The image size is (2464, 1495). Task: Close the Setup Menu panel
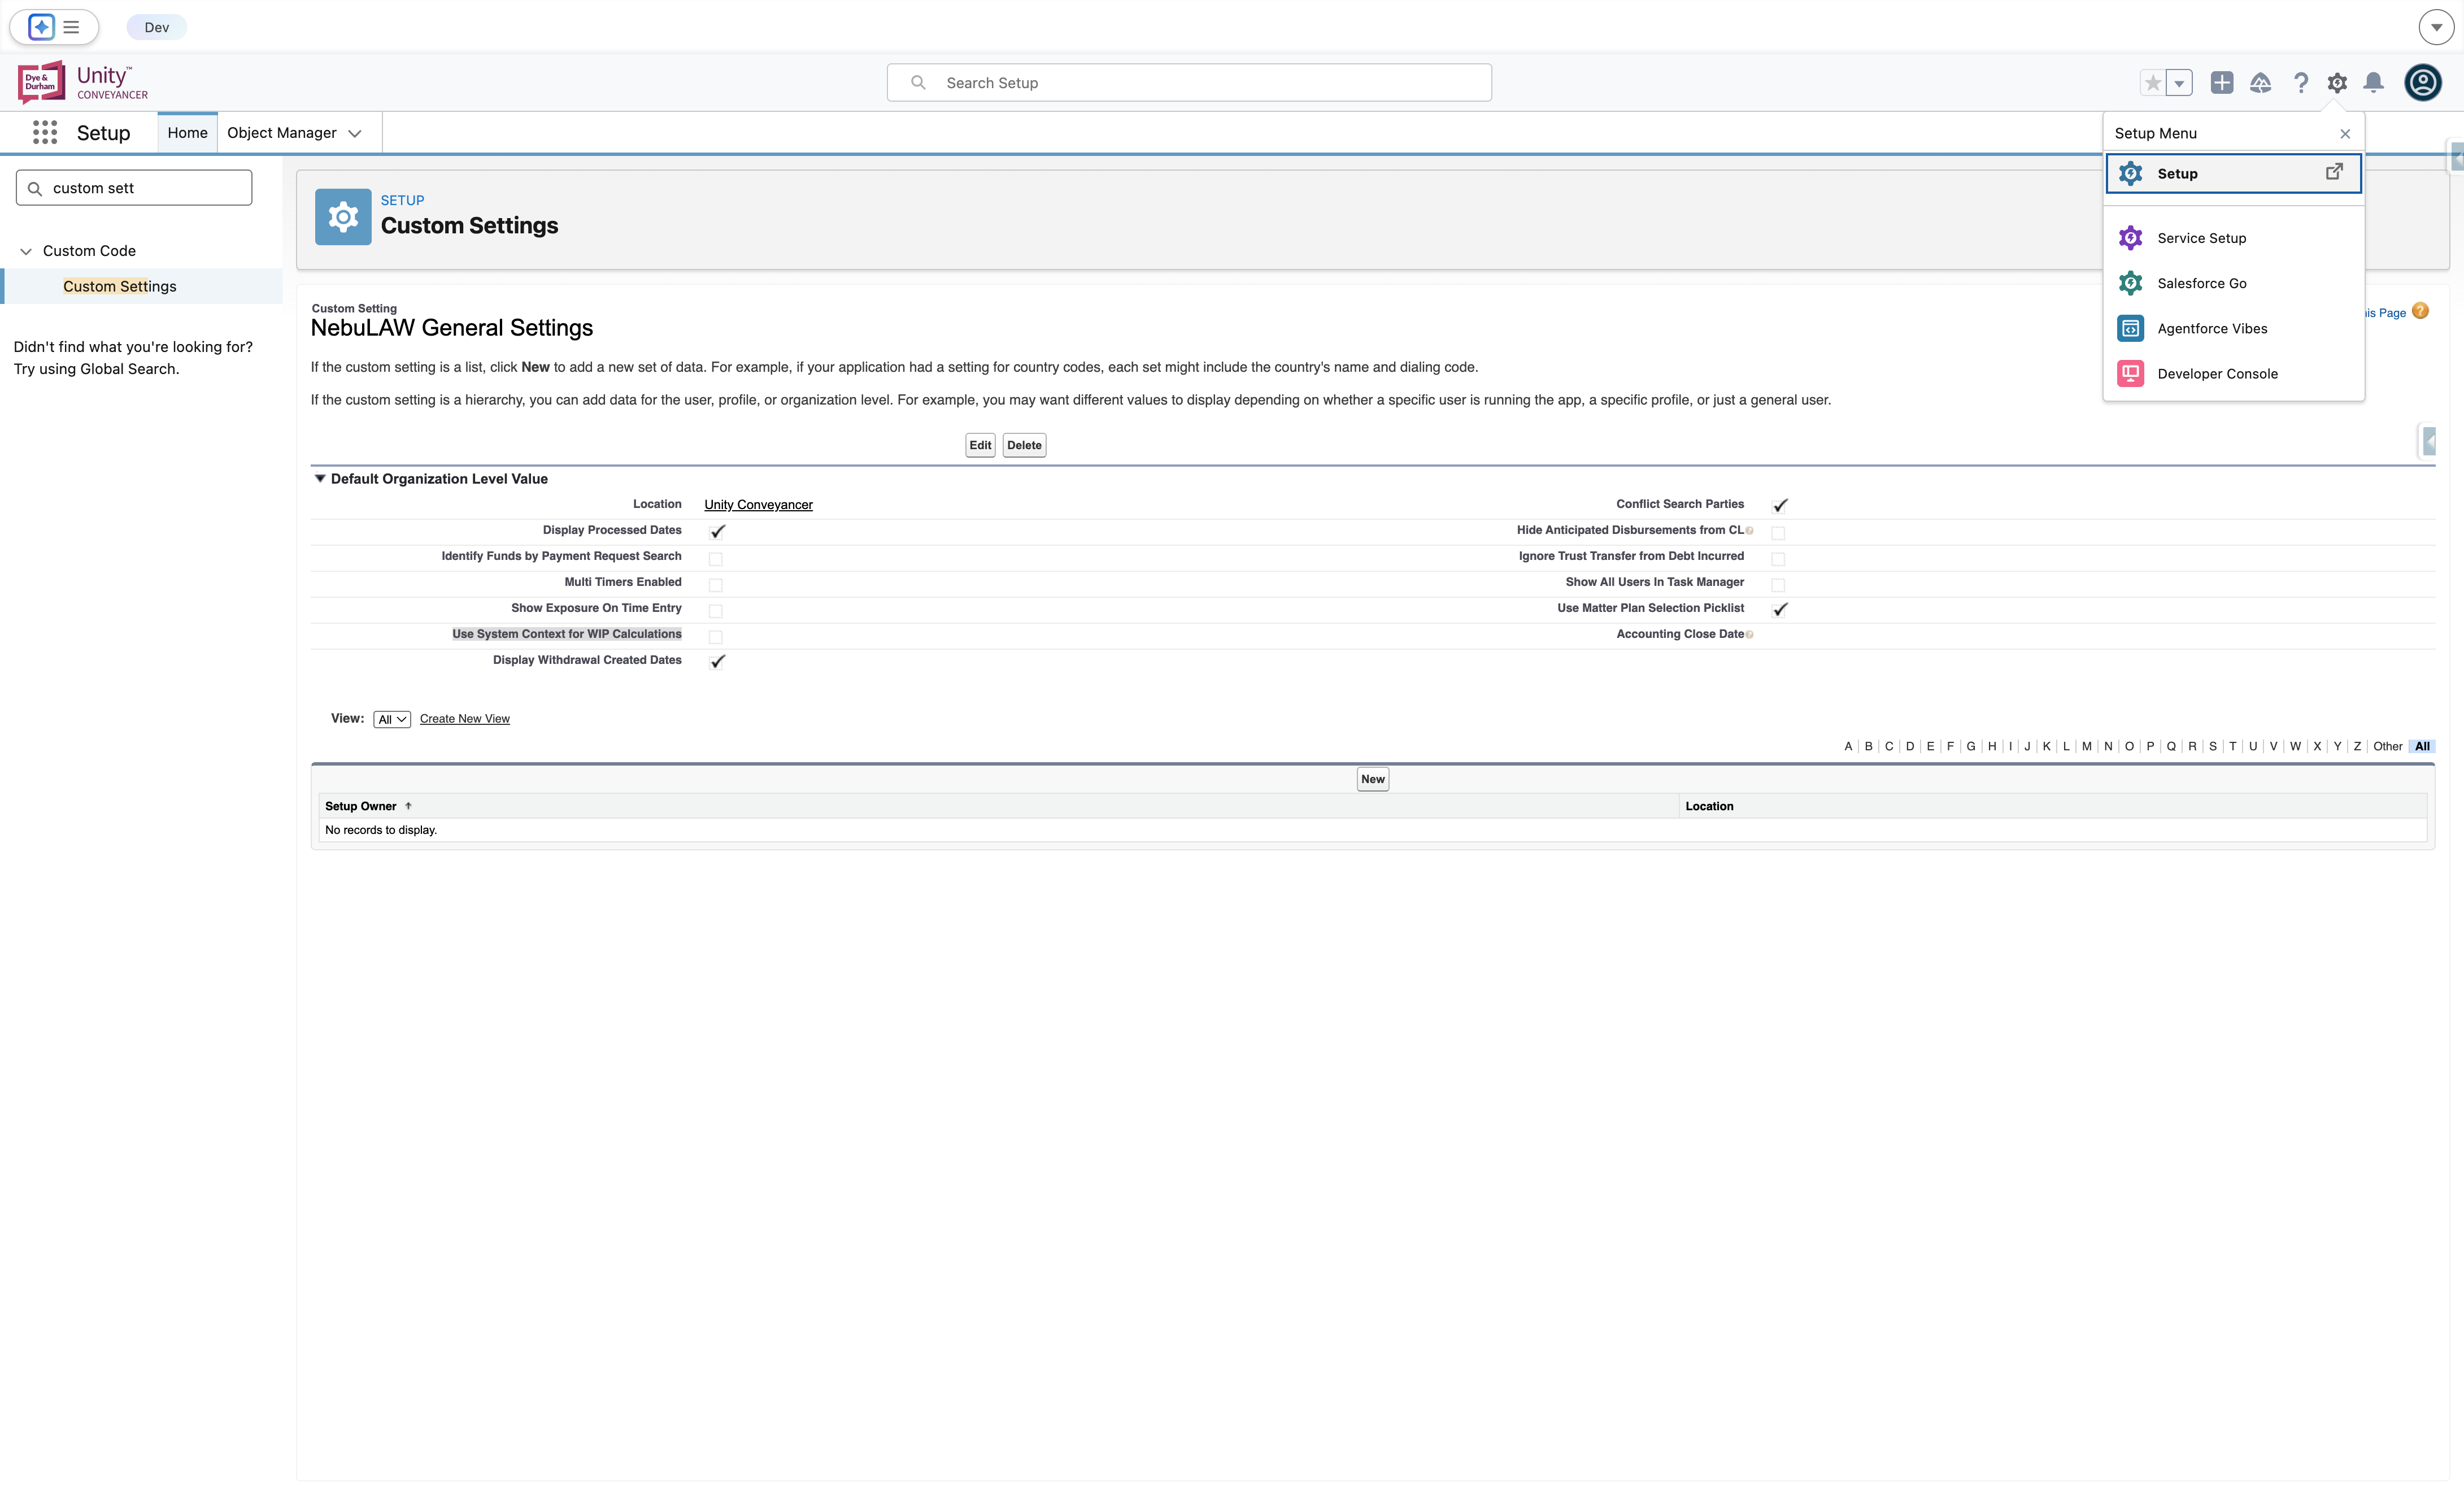[2345, 134]
